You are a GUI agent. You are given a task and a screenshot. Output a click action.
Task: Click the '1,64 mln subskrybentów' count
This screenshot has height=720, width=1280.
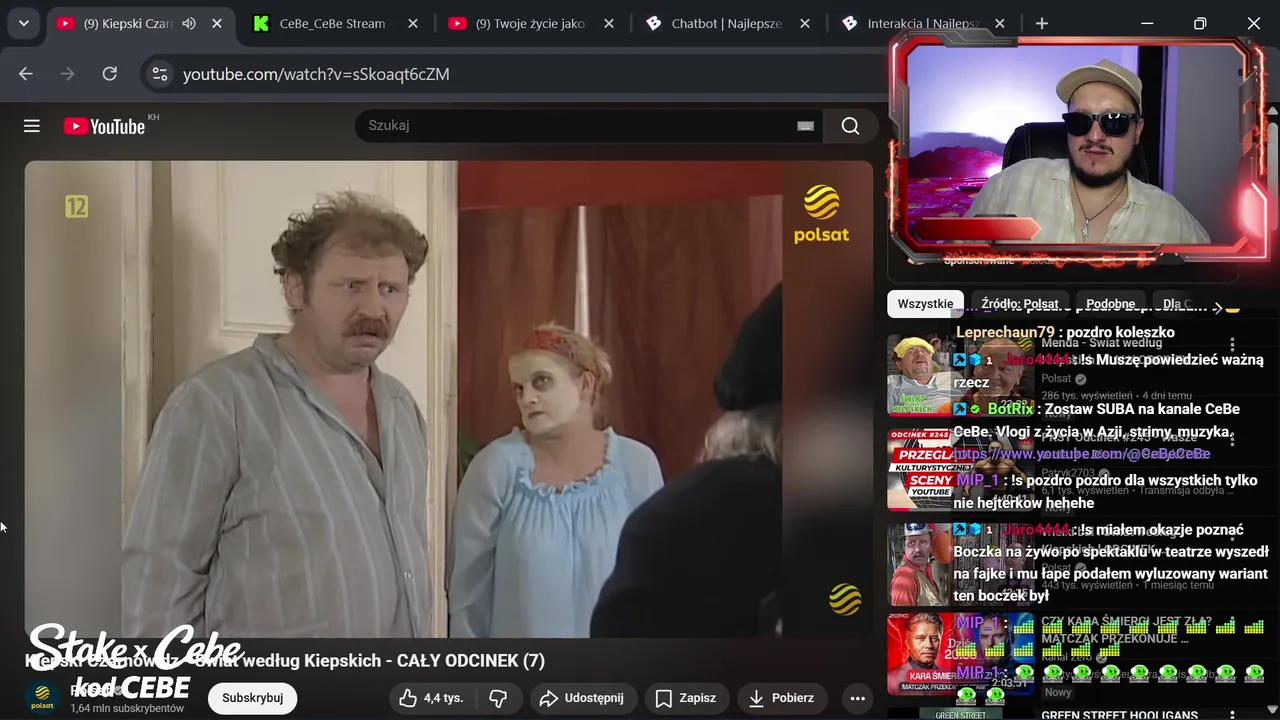coord(127,708)
